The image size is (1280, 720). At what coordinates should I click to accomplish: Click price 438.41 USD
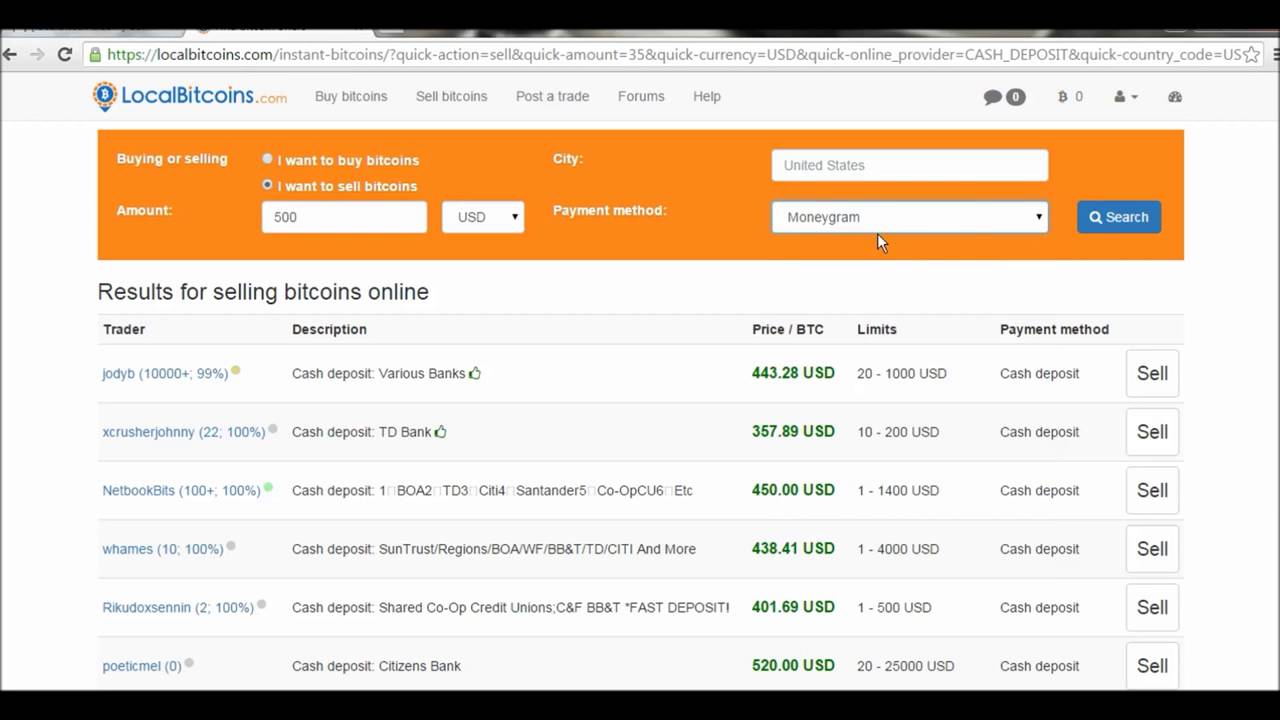(x=793, y=548)
